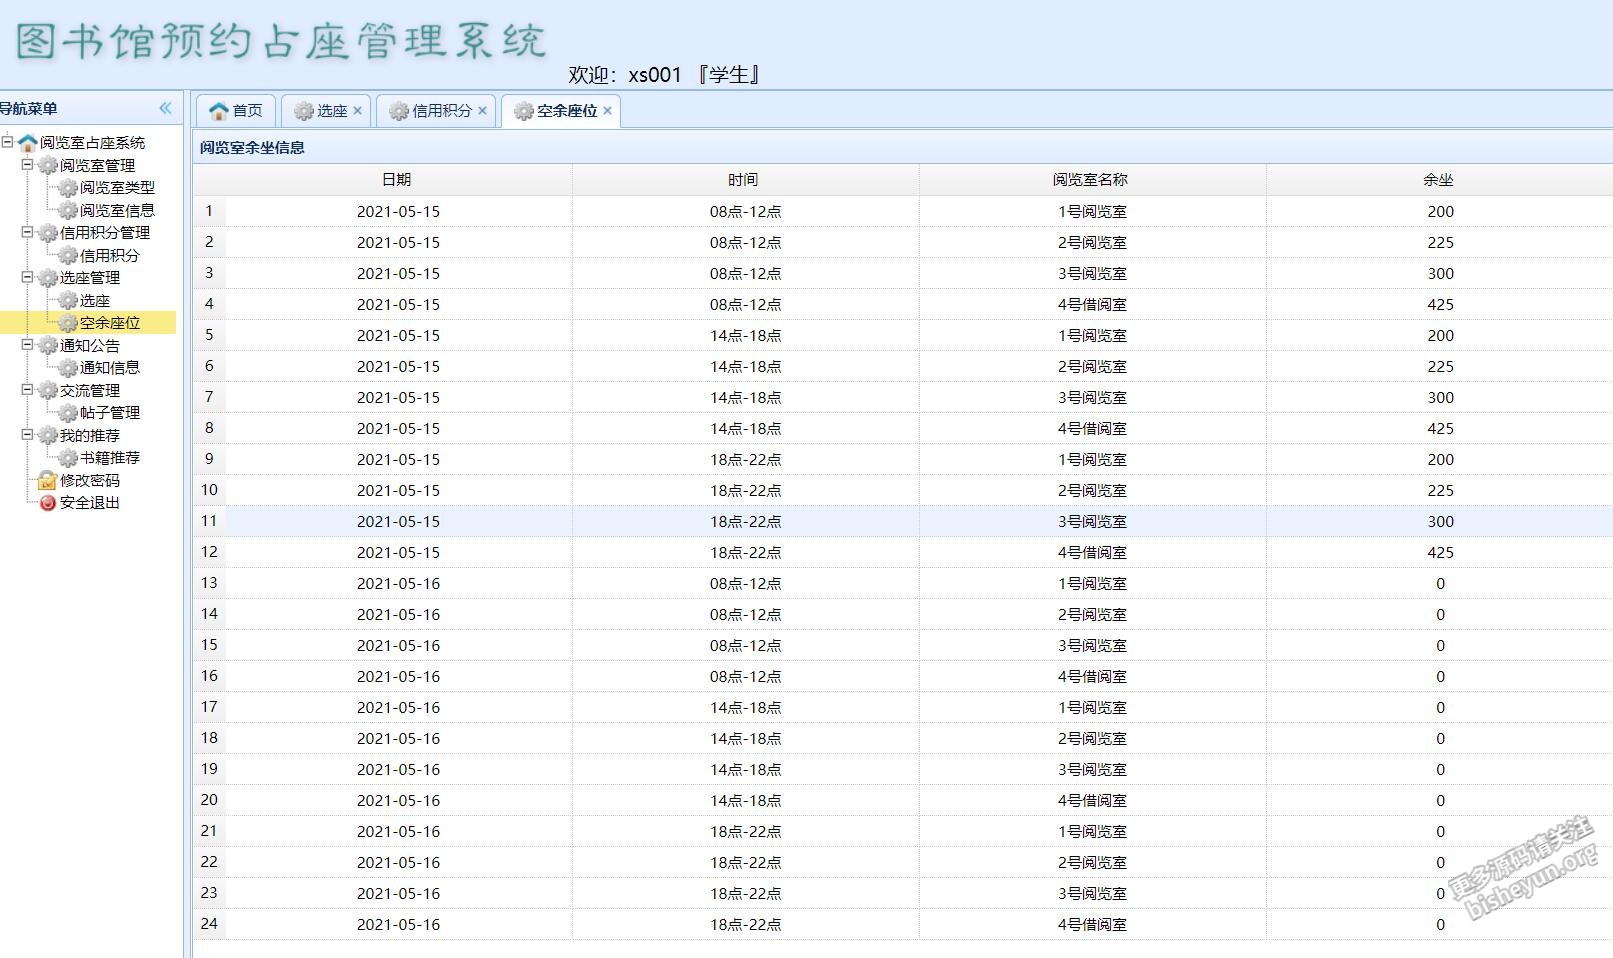Image resolution: width=1613 pixels, height=958 pixels.
Task: Select row 1 with 1号阅览室 08点-12点
Action: click(902, 211)
